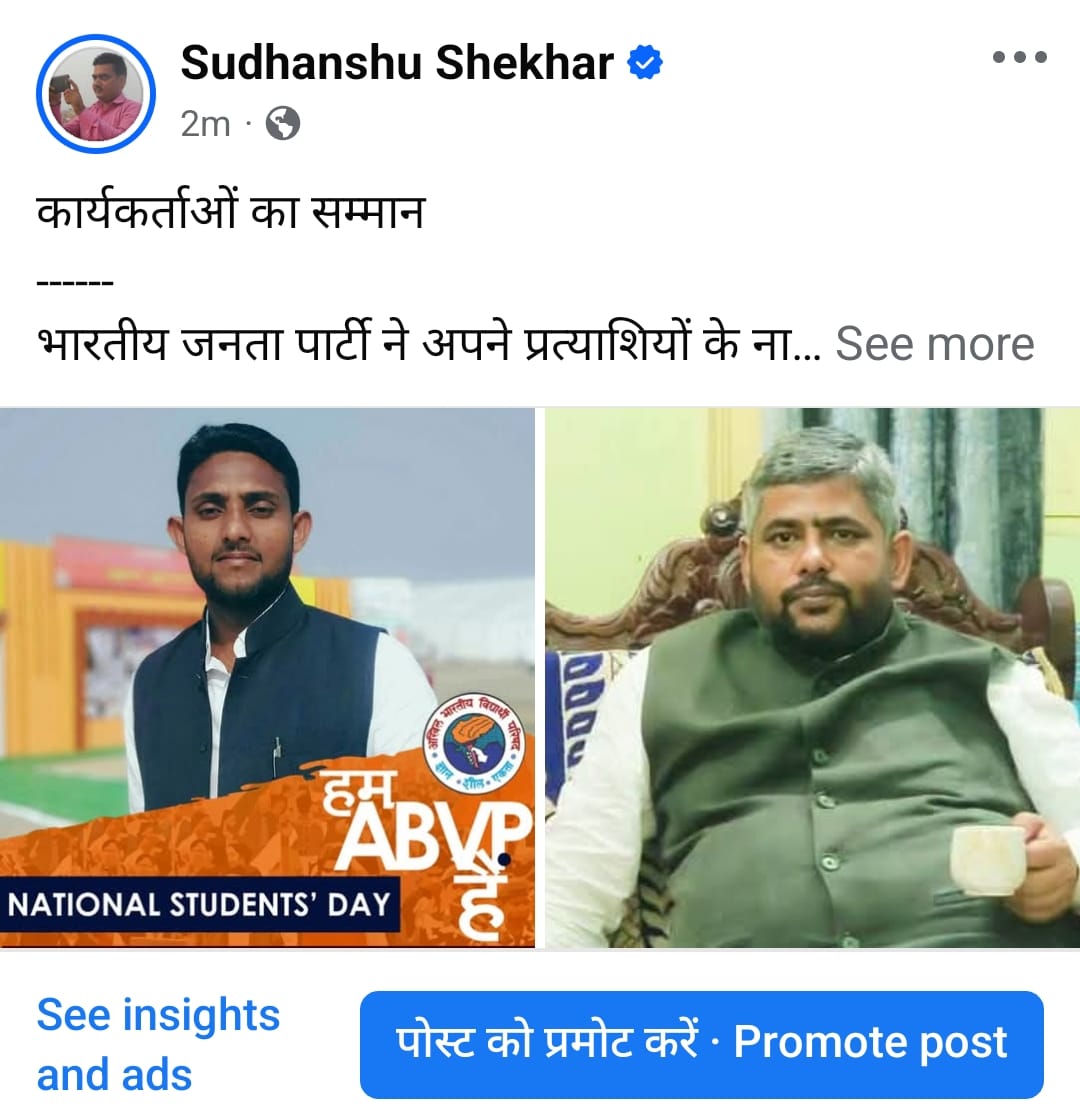Open the left photo of the man in the navy vest
The image size is (1080, 1112).
click(267, 677)
